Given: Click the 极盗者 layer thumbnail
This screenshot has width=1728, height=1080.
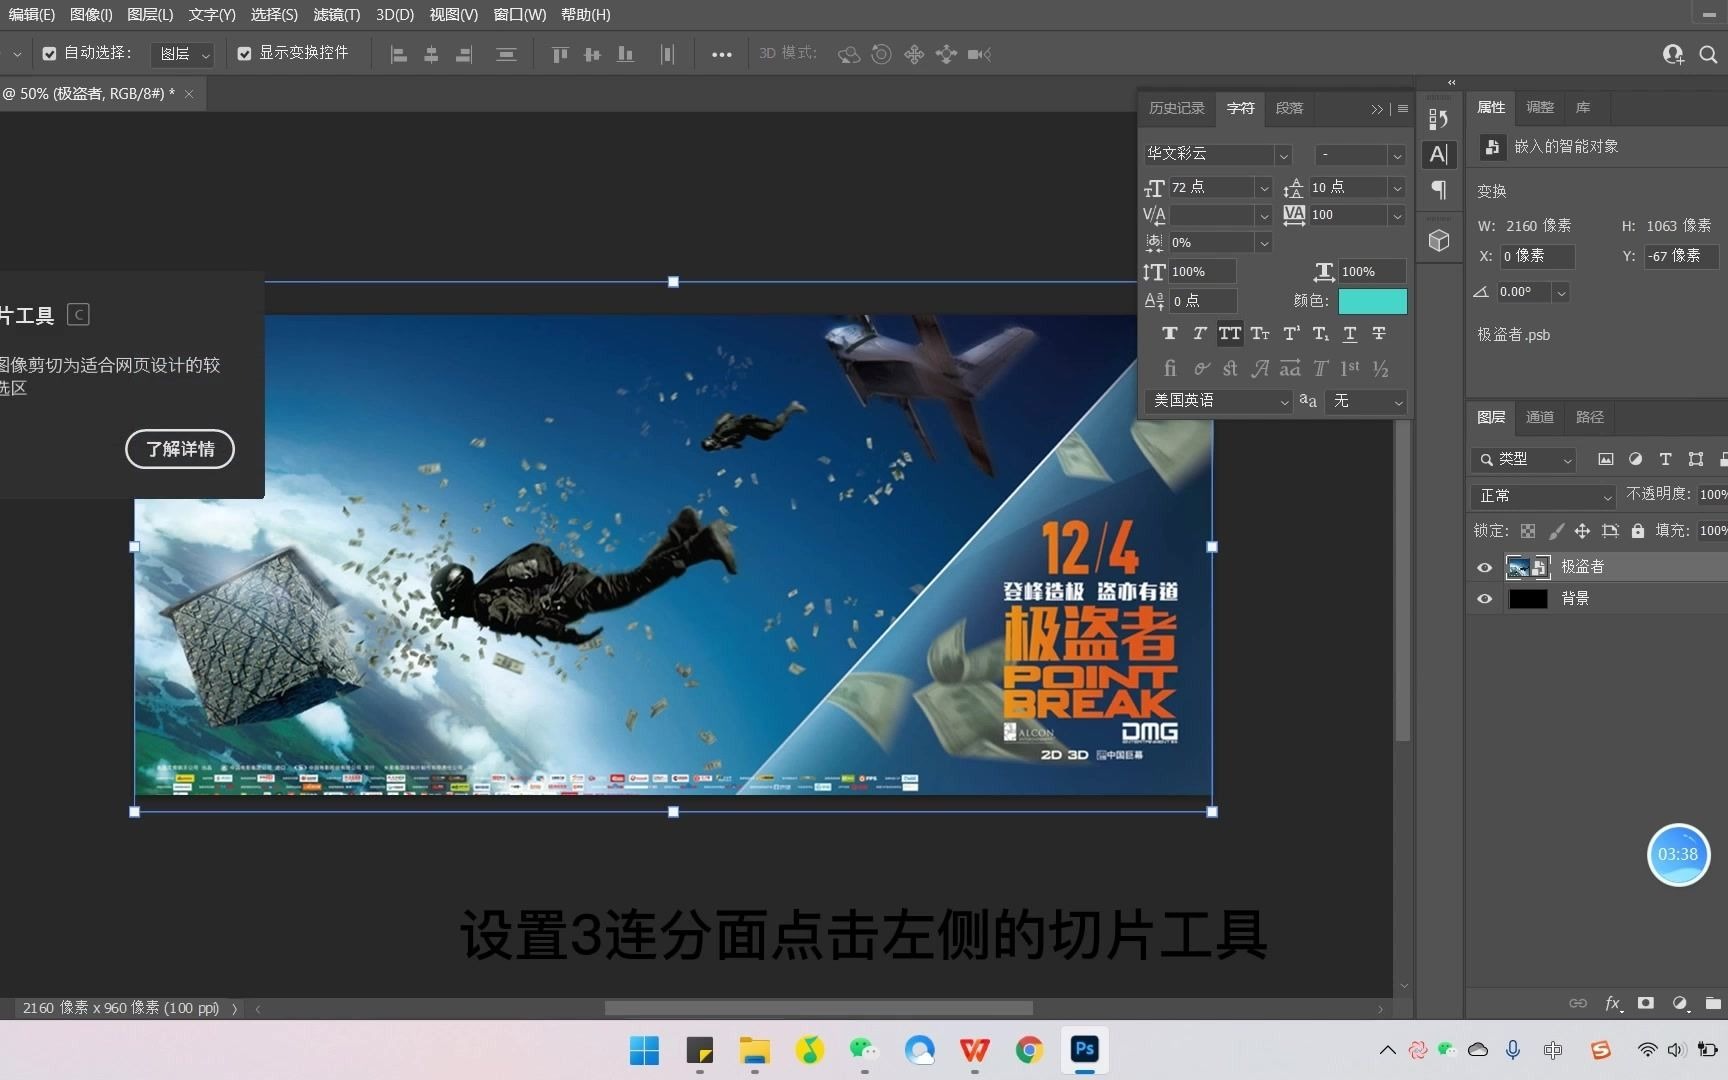Looking at the screenshot, I should (x=1527, y=567).
